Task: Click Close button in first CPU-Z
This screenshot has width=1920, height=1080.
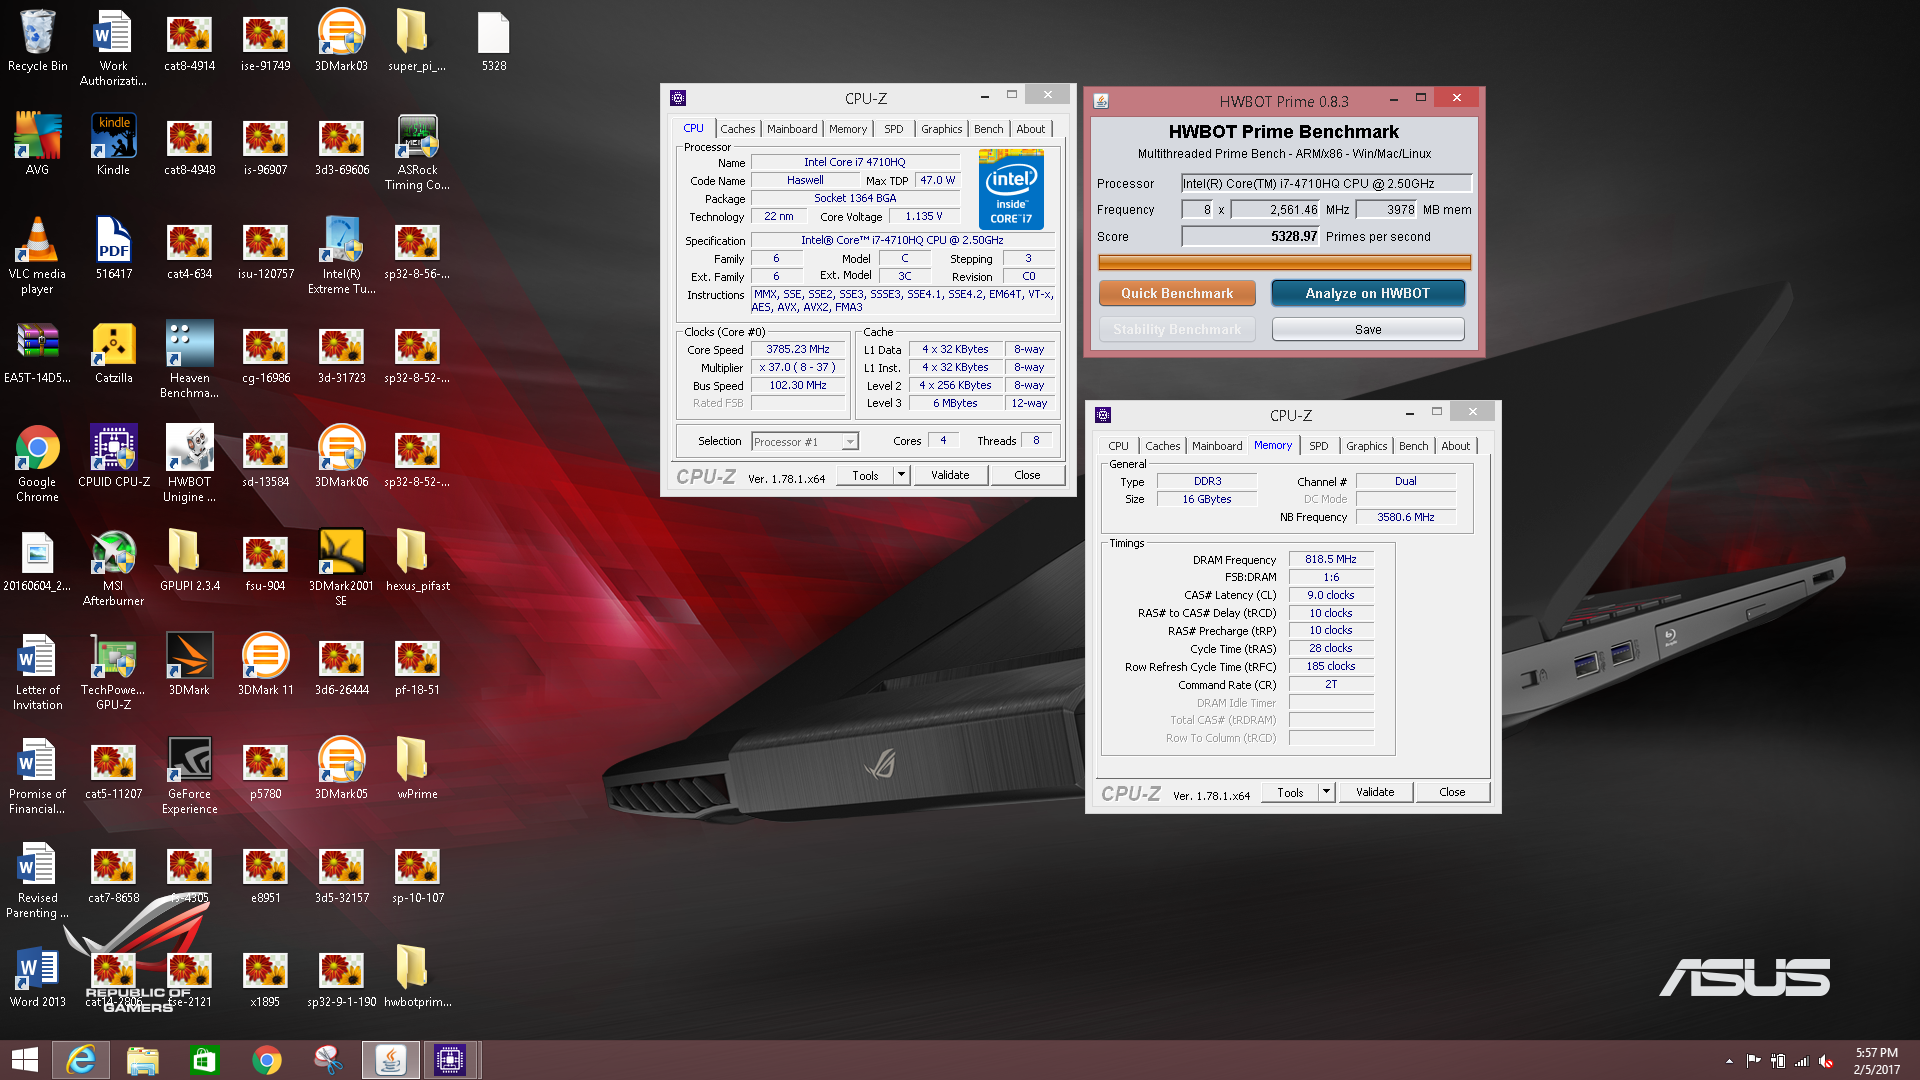Action: pos(1027,475)
